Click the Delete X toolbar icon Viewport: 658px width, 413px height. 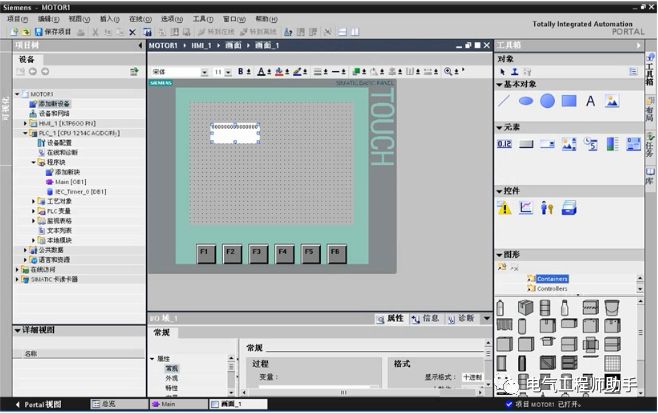132,32
